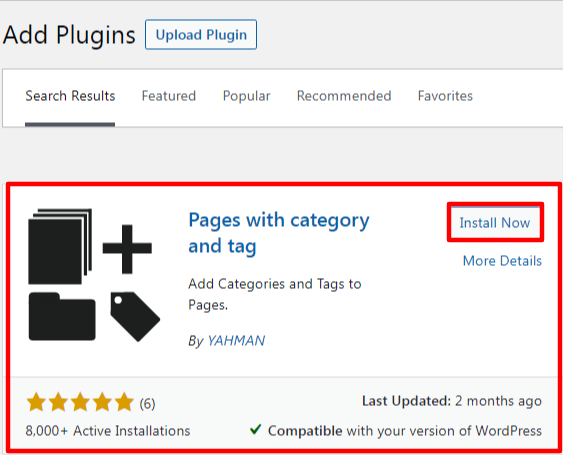Click the fifth rating star

pyautogui.click(x=124, y=402)
